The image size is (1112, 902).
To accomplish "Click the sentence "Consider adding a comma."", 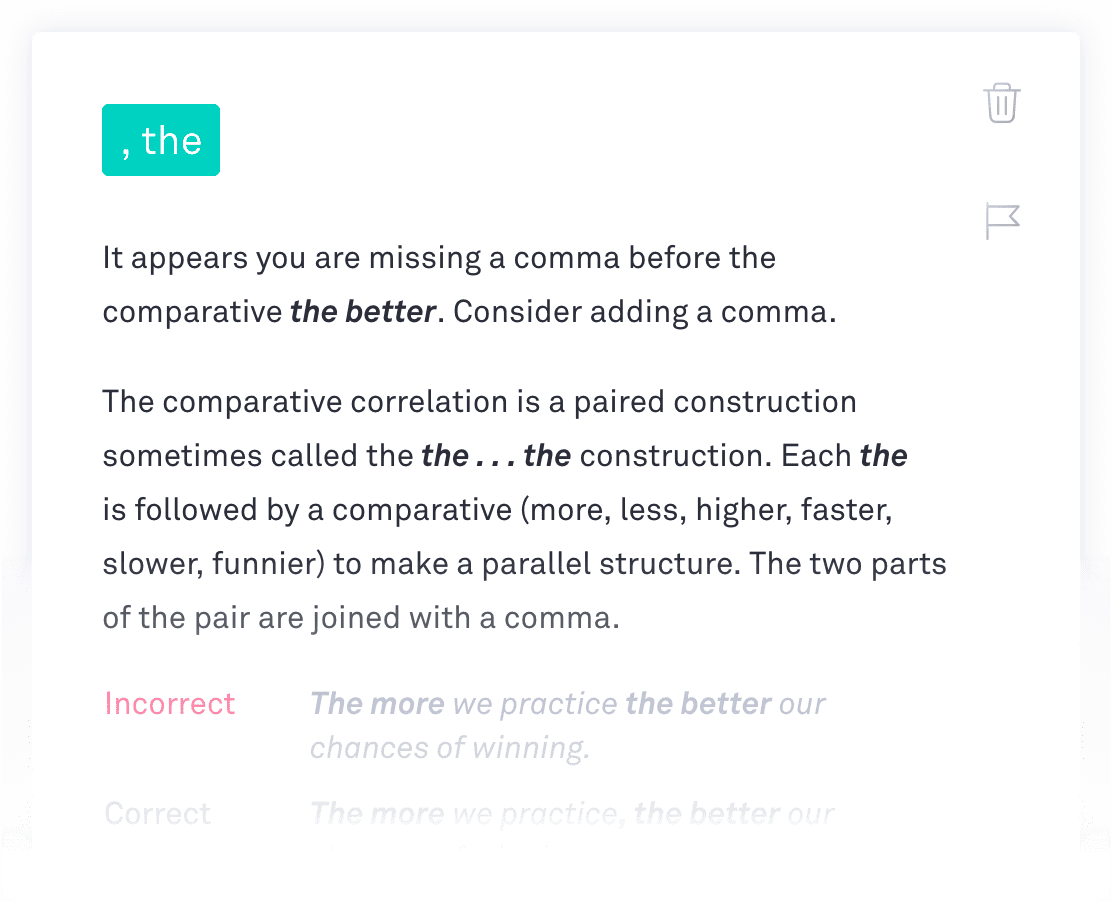I will pyautogui.click(x=645, y=312).
